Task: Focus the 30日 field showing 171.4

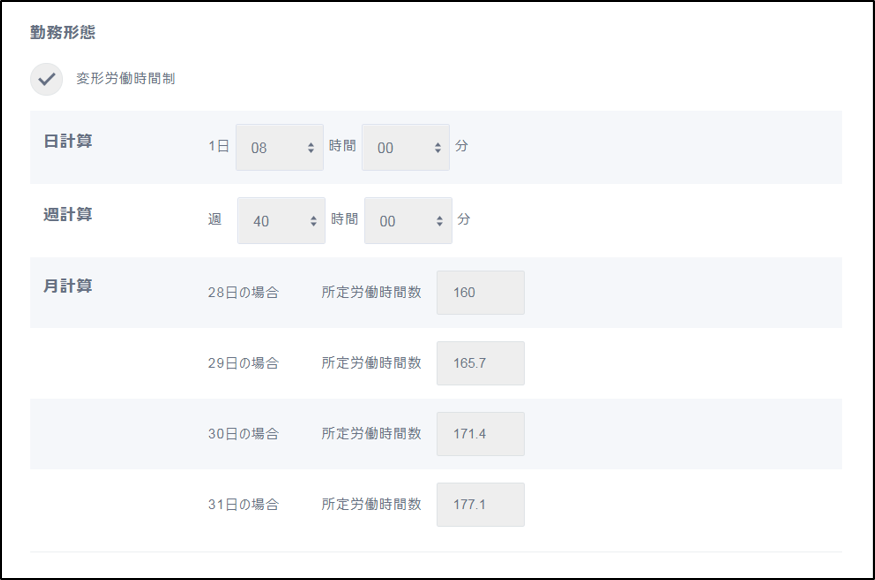Action: pos(480,434)
